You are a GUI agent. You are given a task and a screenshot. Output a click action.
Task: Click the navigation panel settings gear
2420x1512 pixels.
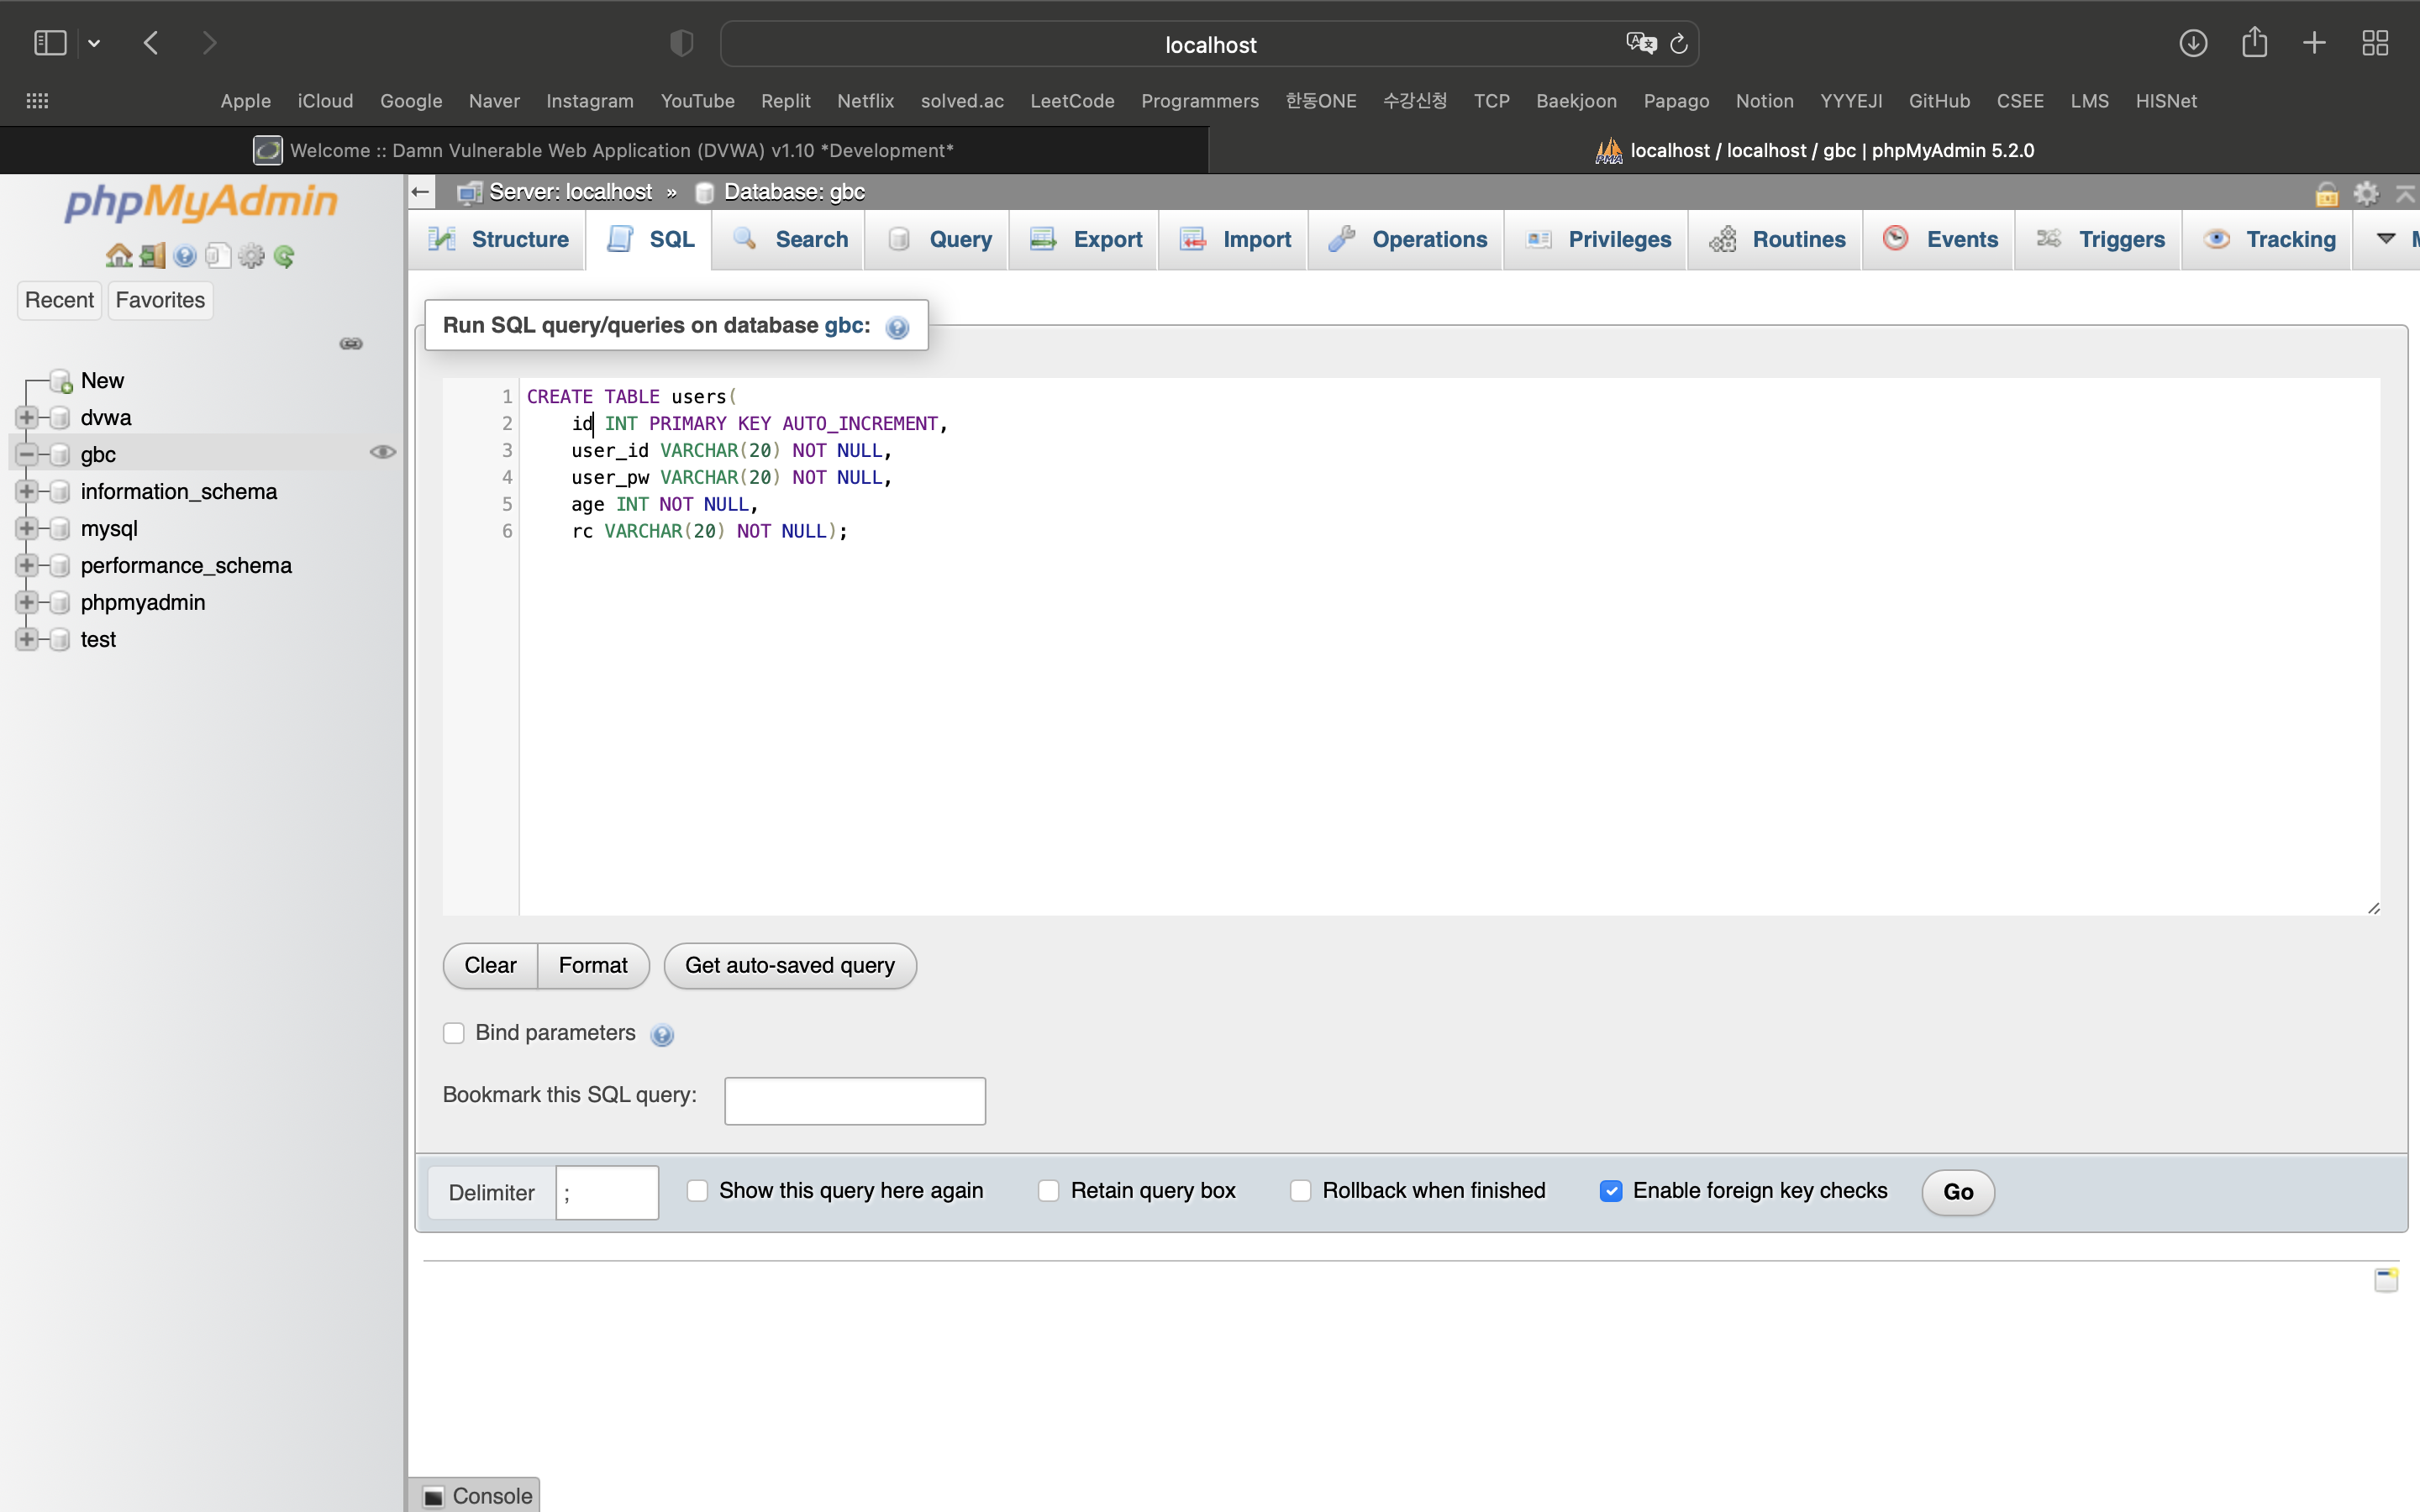[x=251, y=256]
